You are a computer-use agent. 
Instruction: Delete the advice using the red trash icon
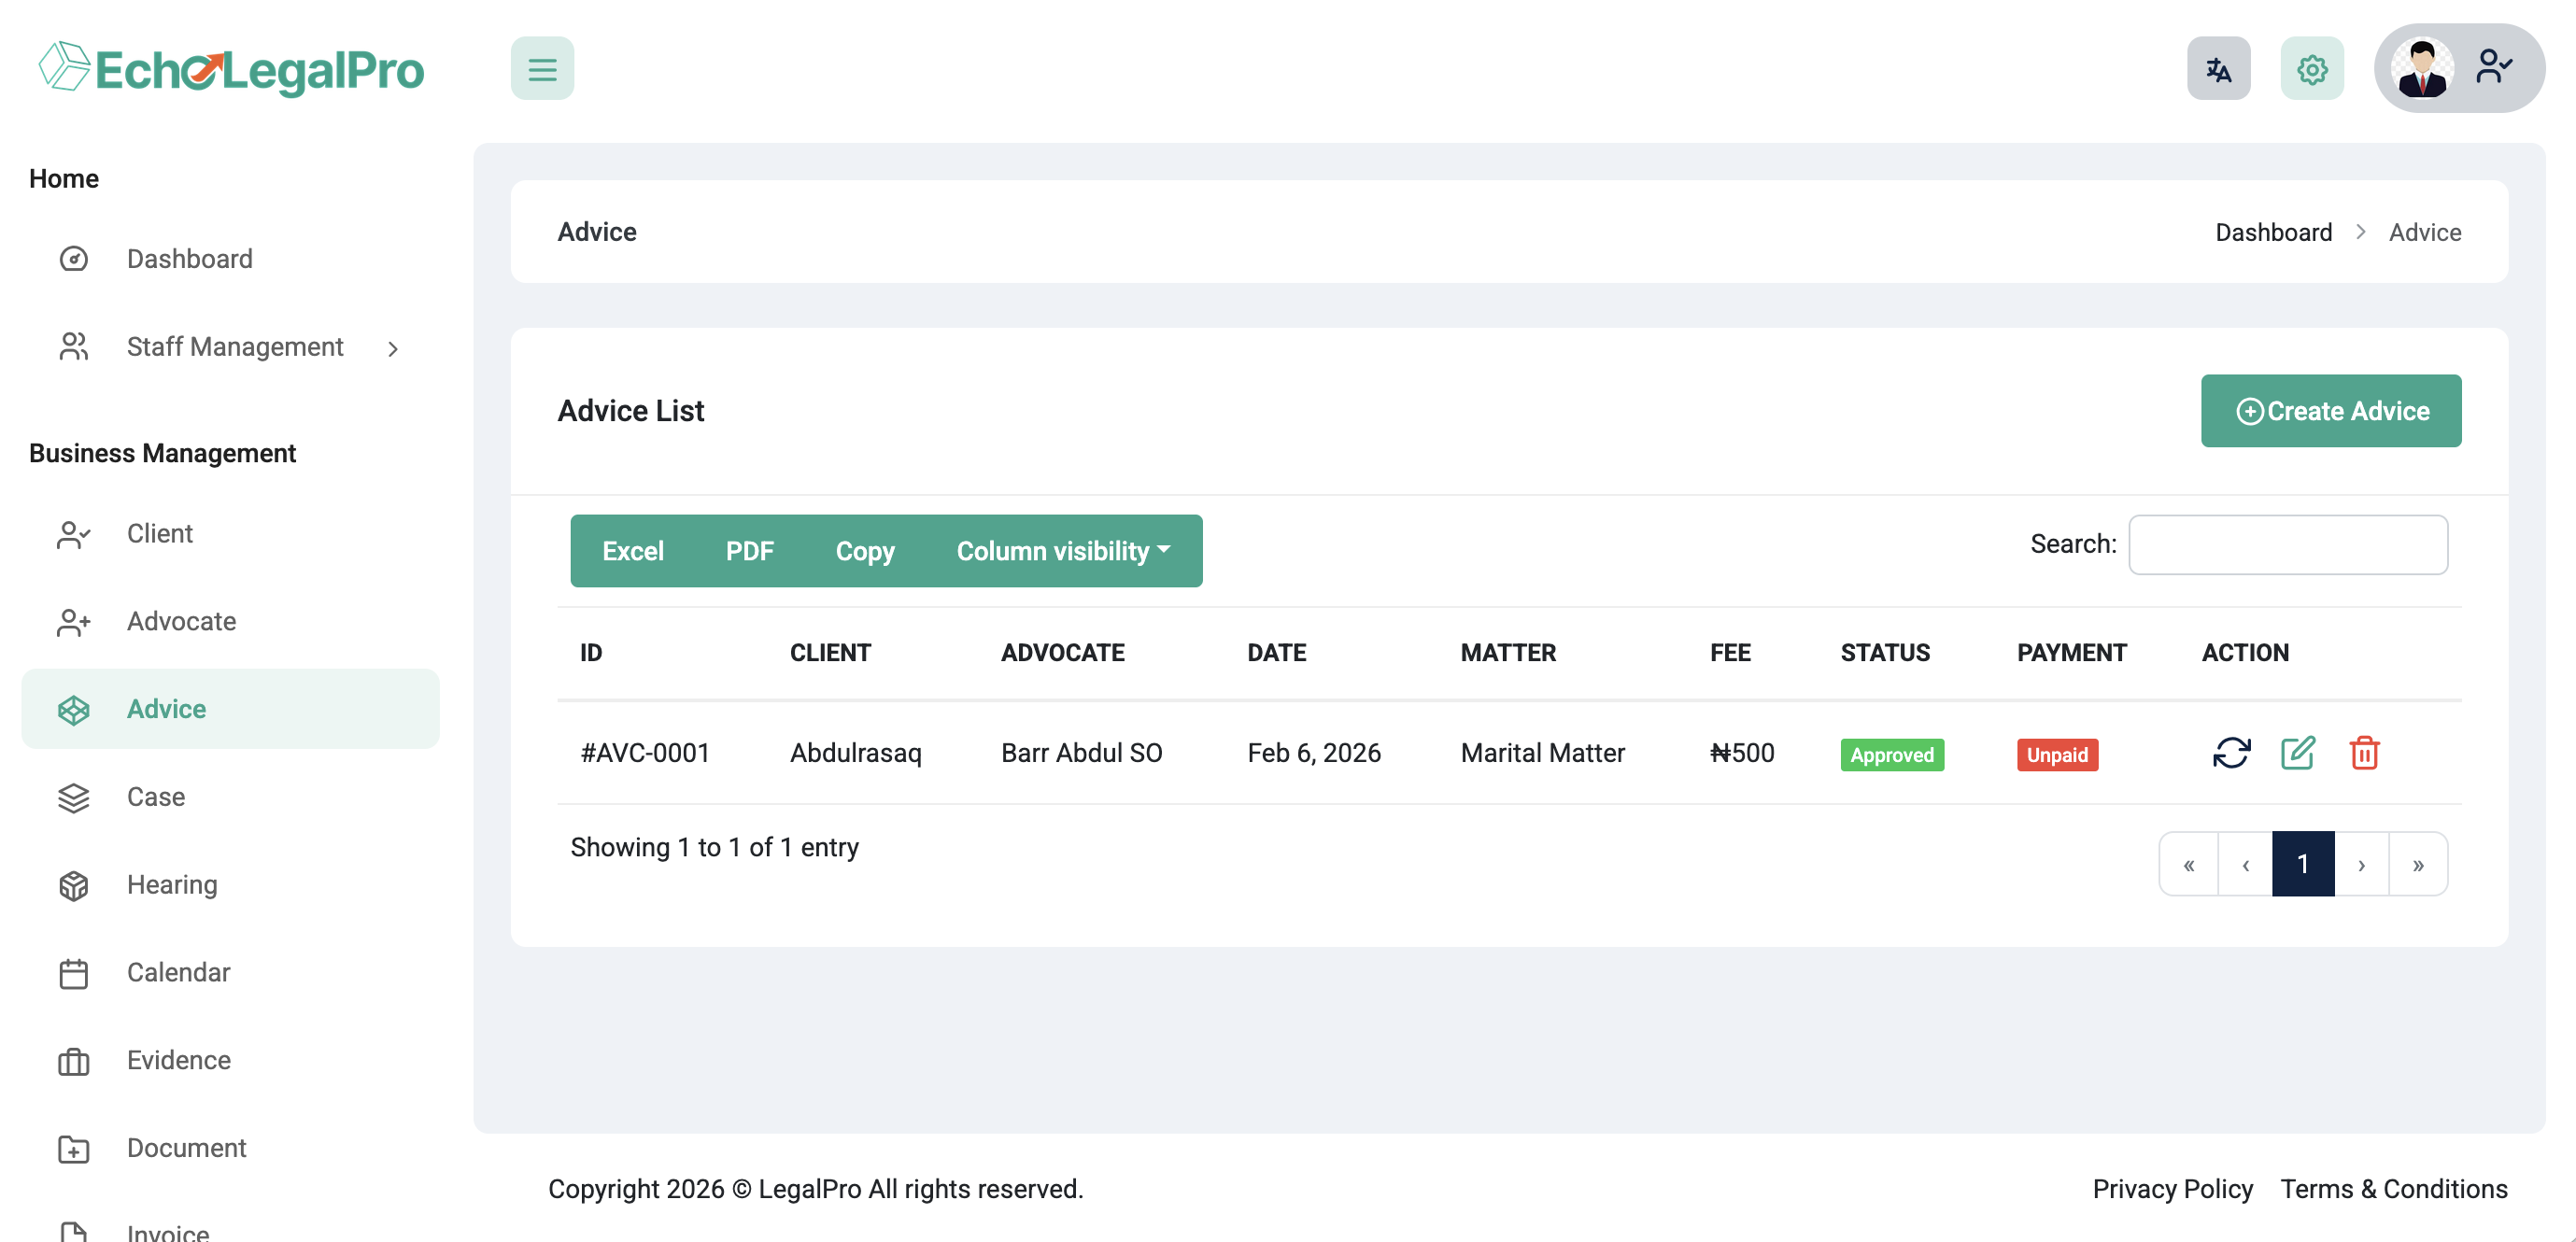pyautogui.click(x=2363, y=753)
